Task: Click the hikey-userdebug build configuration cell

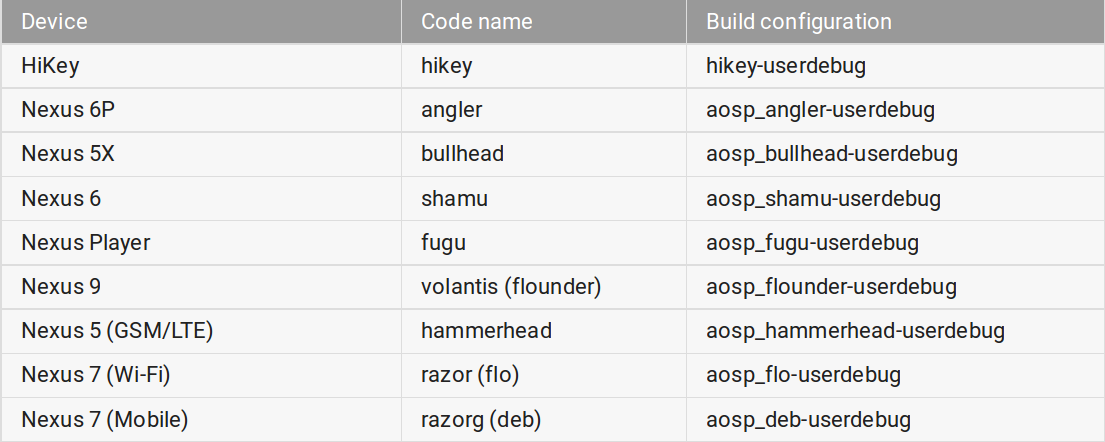Action: coord(786,66)
